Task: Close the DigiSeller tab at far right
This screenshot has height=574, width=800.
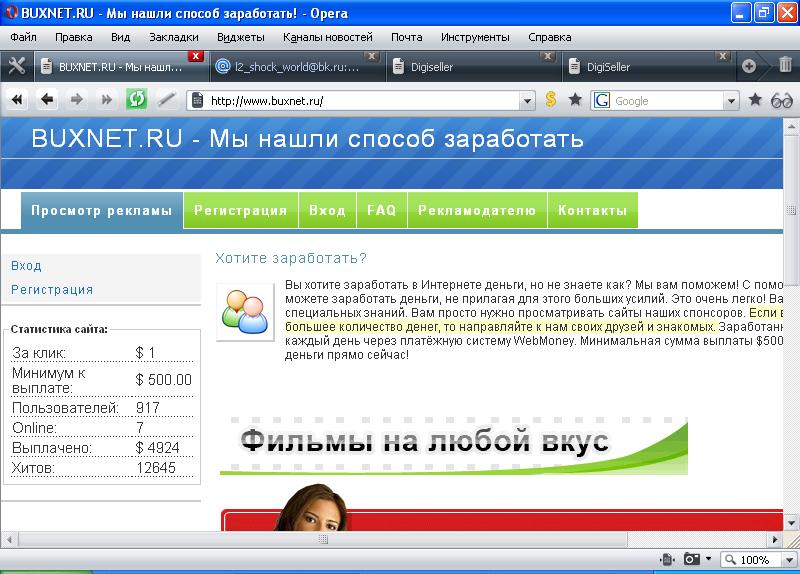Action: (x=723, y=56)
